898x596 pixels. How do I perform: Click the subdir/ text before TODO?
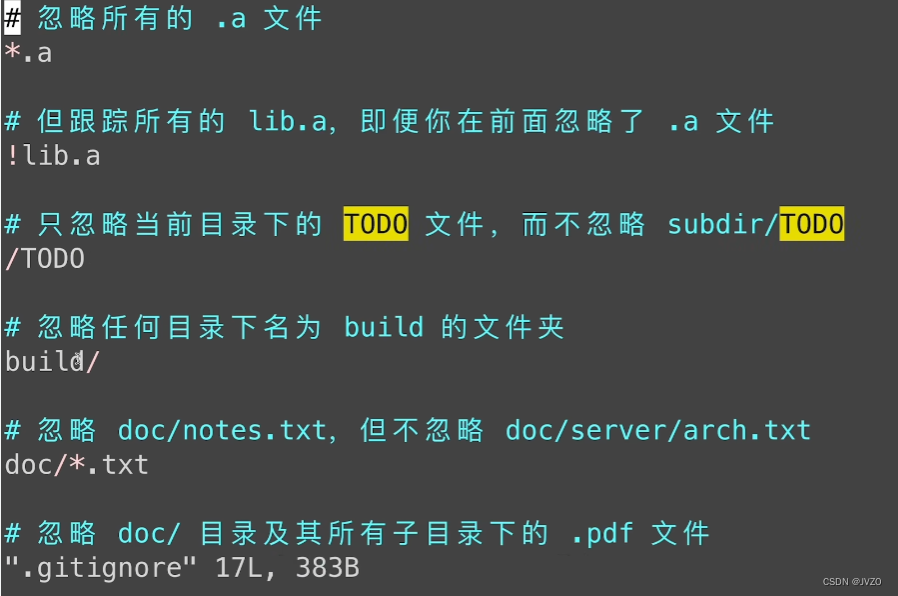[723, 224]
